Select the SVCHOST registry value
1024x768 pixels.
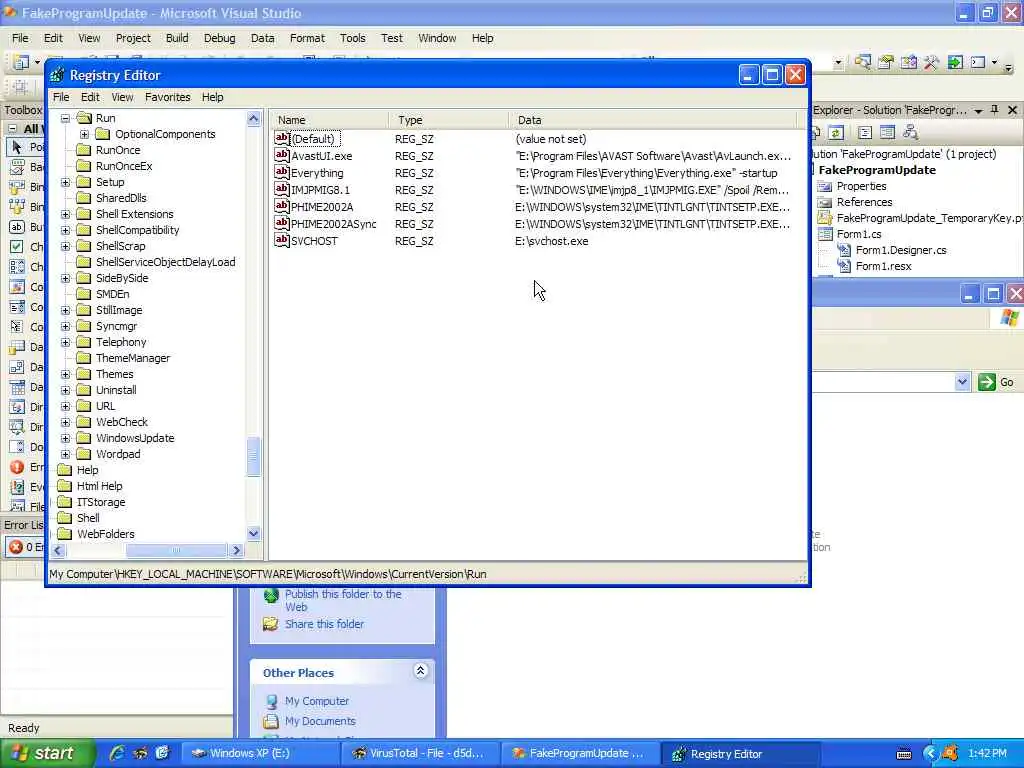(x=314, y=241)
